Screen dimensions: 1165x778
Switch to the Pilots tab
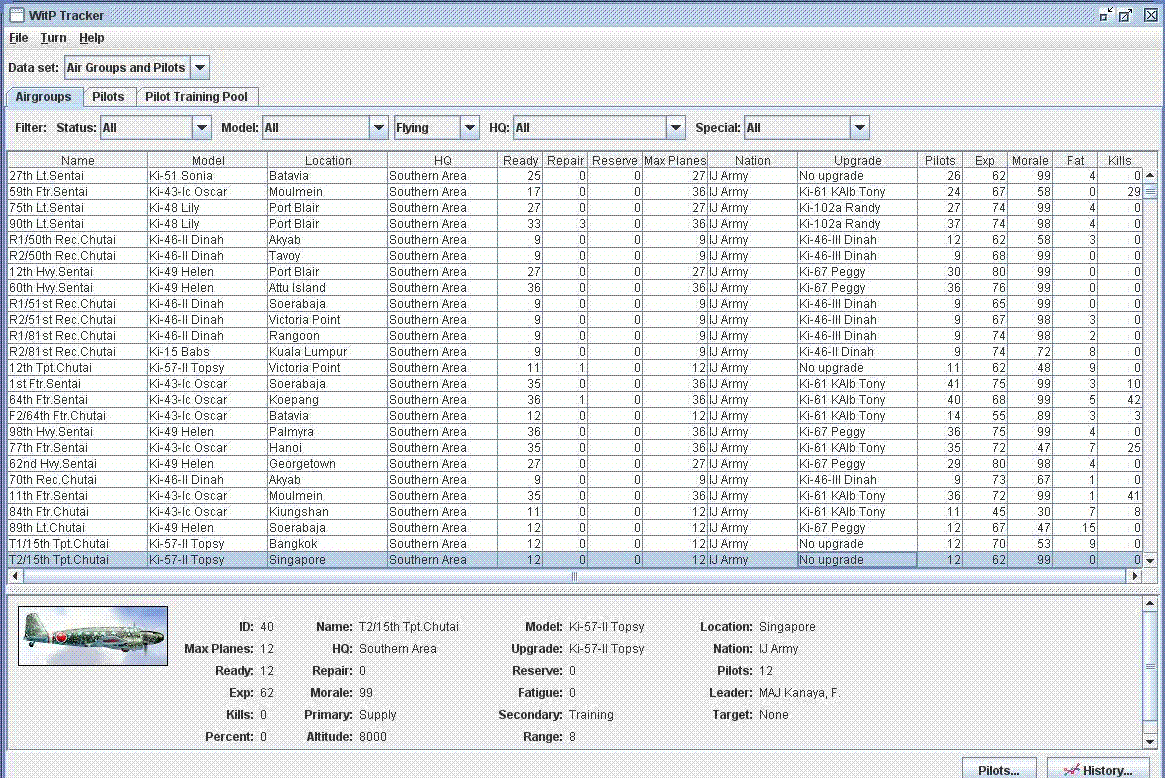coord(108,97)
